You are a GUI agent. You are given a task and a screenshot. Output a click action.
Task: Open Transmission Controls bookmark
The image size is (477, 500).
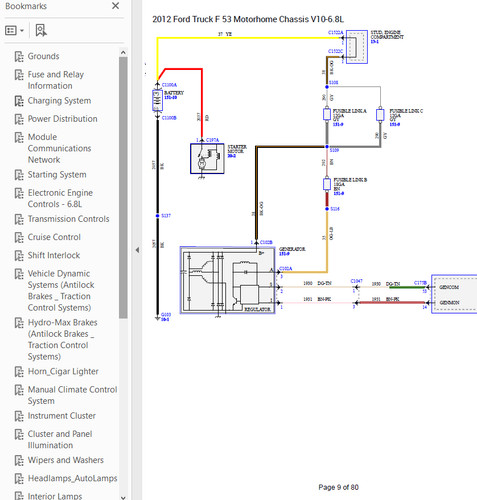pos(69,219)
